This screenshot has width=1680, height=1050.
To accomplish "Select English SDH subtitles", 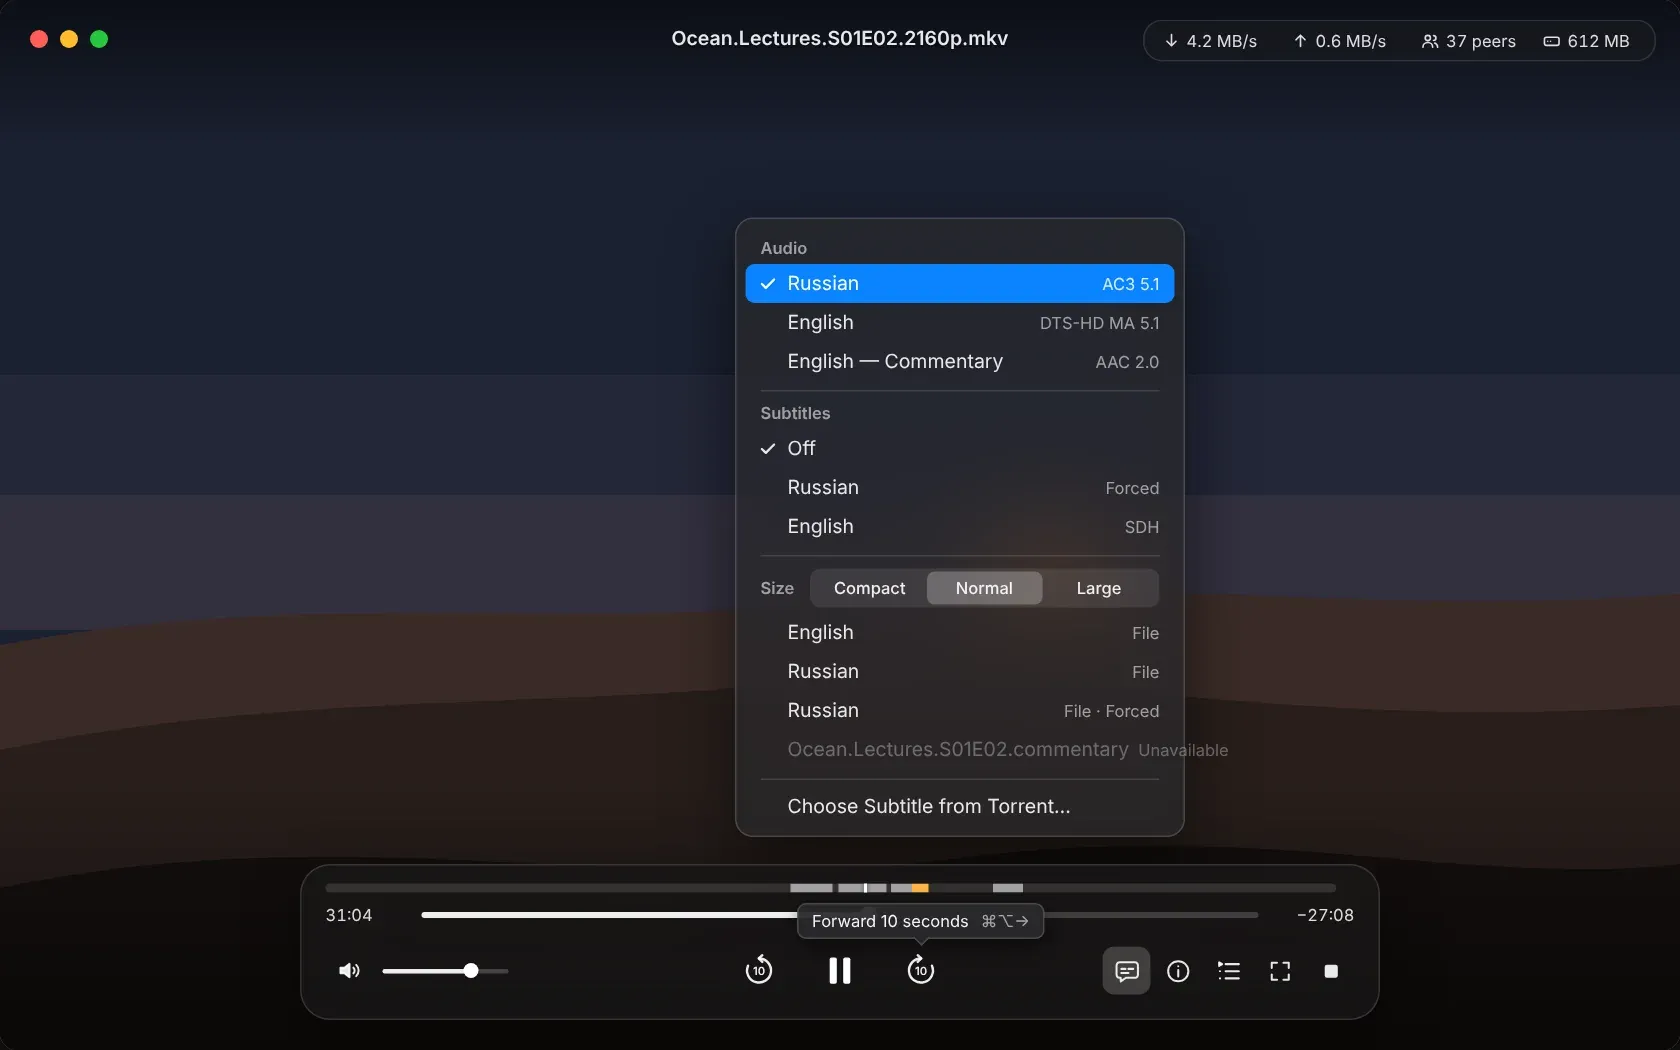I will point(960,526).
